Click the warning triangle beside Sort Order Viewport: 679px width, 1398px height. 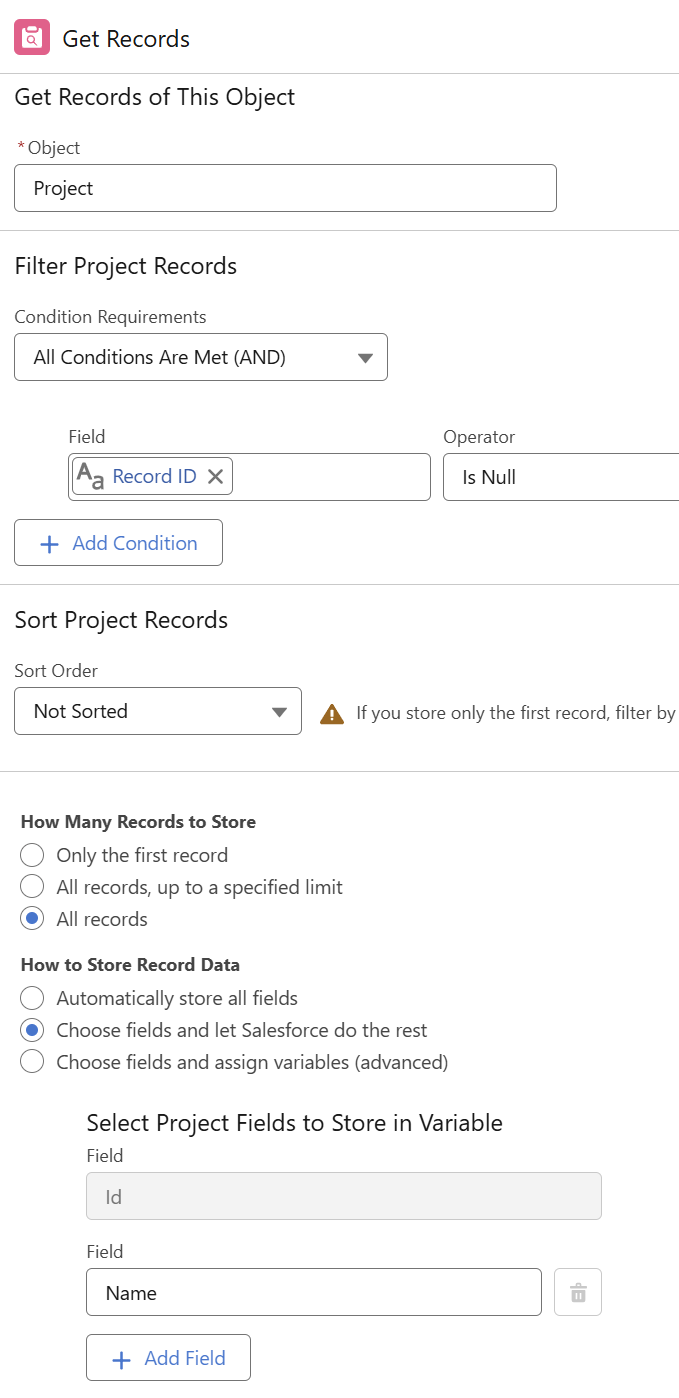coord(332,714)
